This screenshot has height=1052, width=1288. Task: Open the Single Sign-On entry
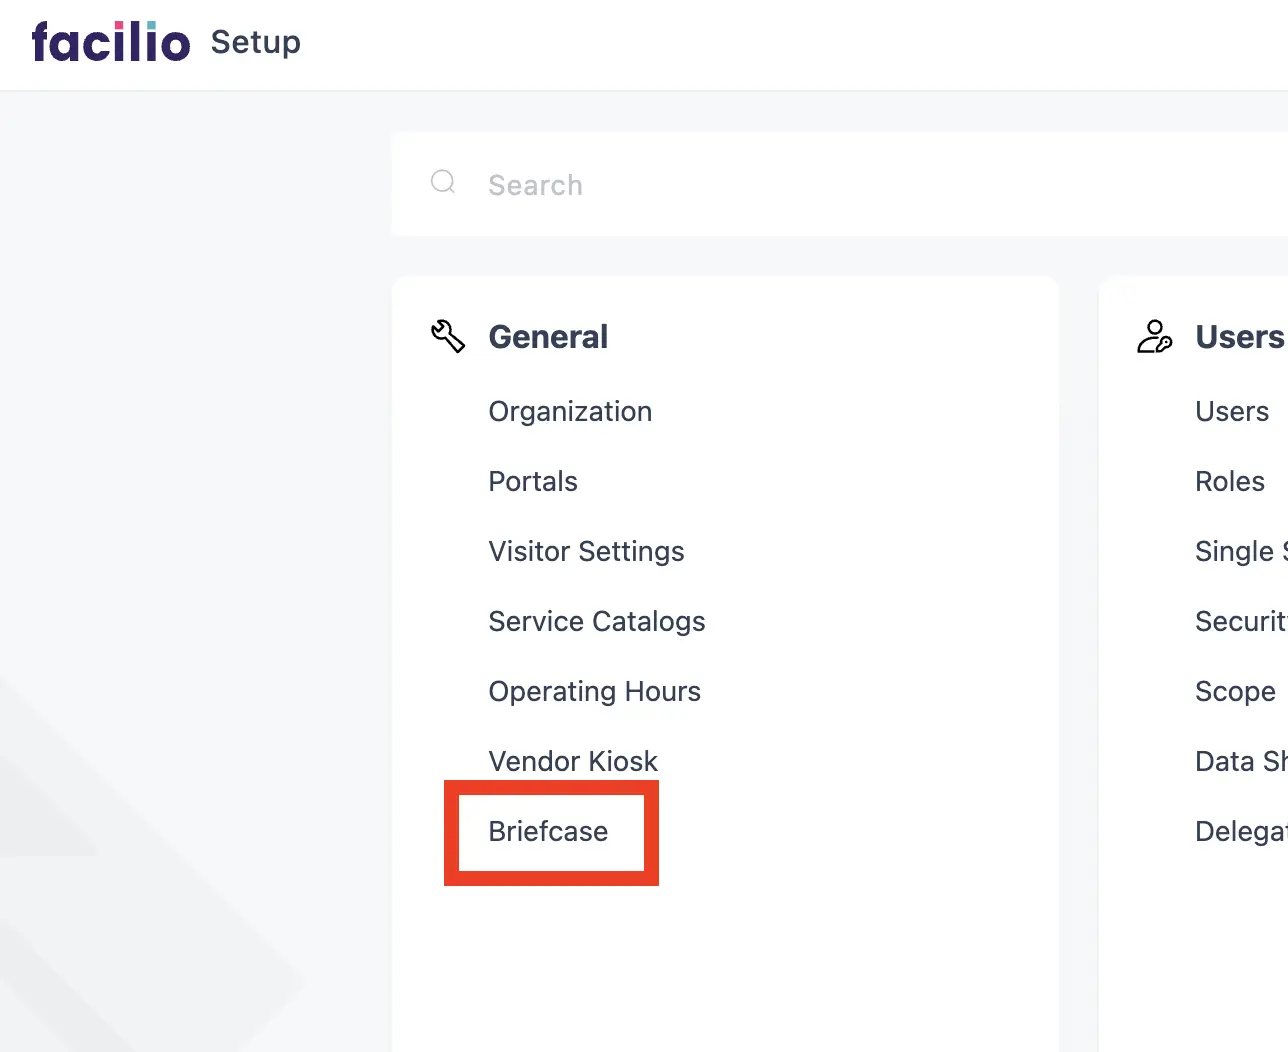coord(1240,552)
